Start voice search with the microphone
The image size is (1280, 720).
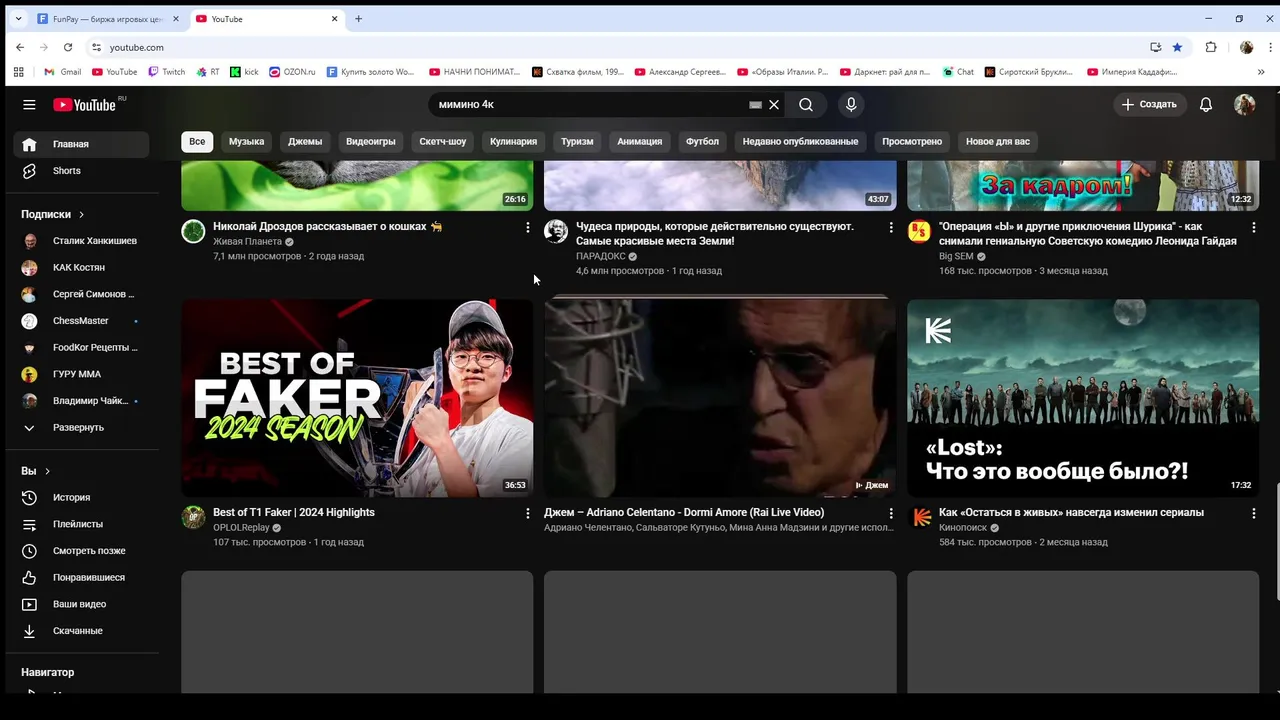click(x=851, y=105)
